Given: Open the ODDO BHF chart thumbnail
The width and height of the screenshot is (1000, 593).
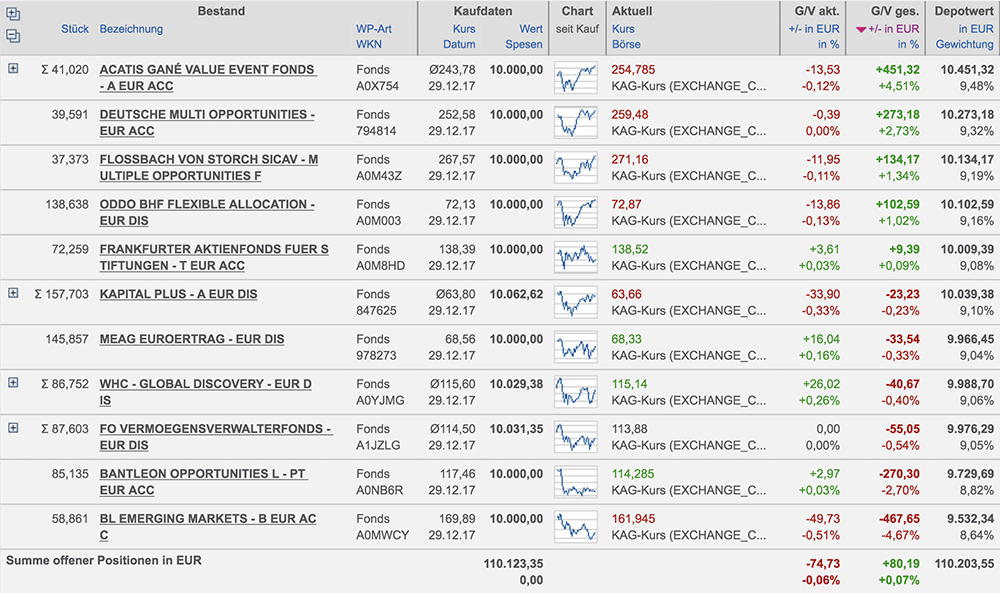Looking at the screenshot, I should (576, 212).
